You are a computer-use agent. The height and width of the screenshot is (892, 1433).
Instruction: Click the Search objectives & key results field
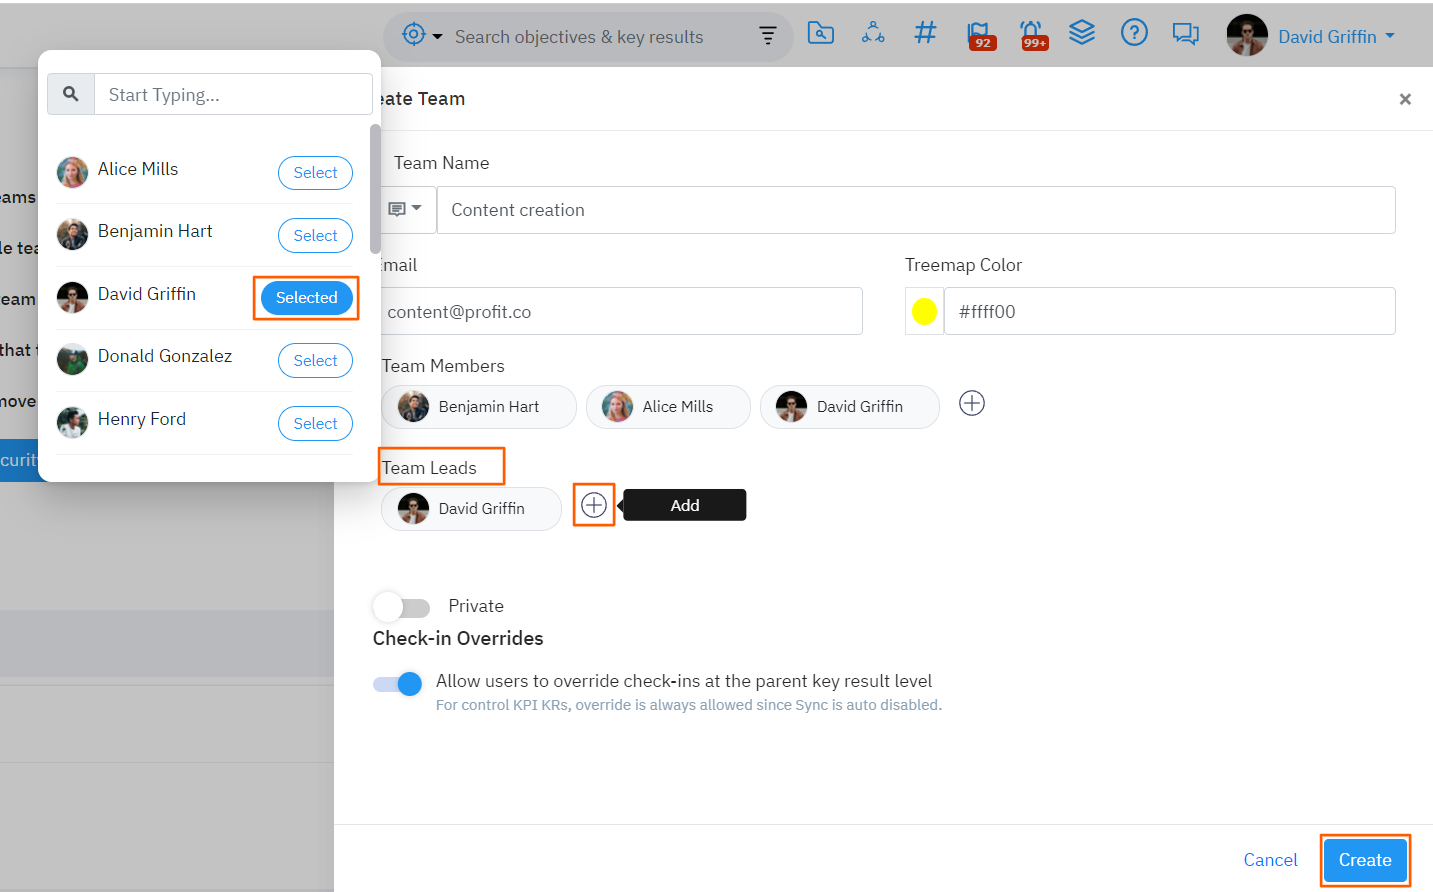tap(579, 37)
